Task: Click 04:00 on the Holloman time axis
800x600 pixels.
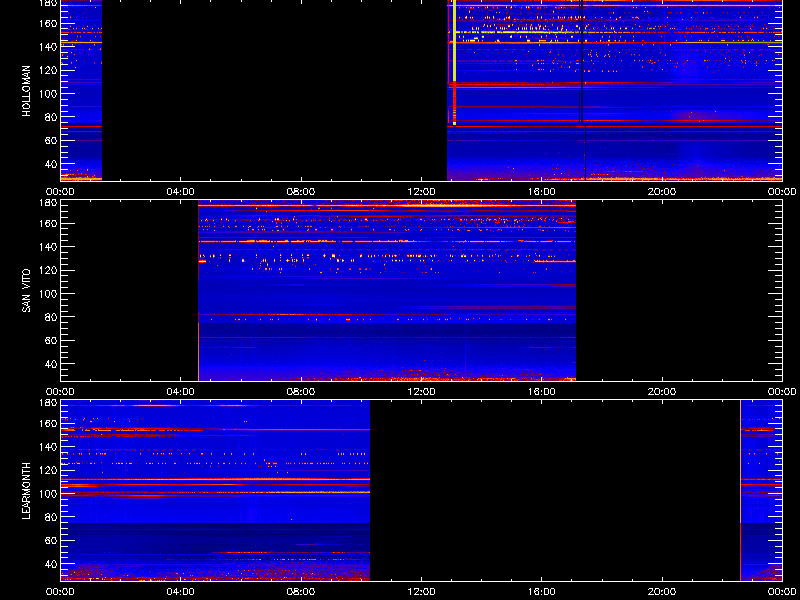Action: coord(181,192)
